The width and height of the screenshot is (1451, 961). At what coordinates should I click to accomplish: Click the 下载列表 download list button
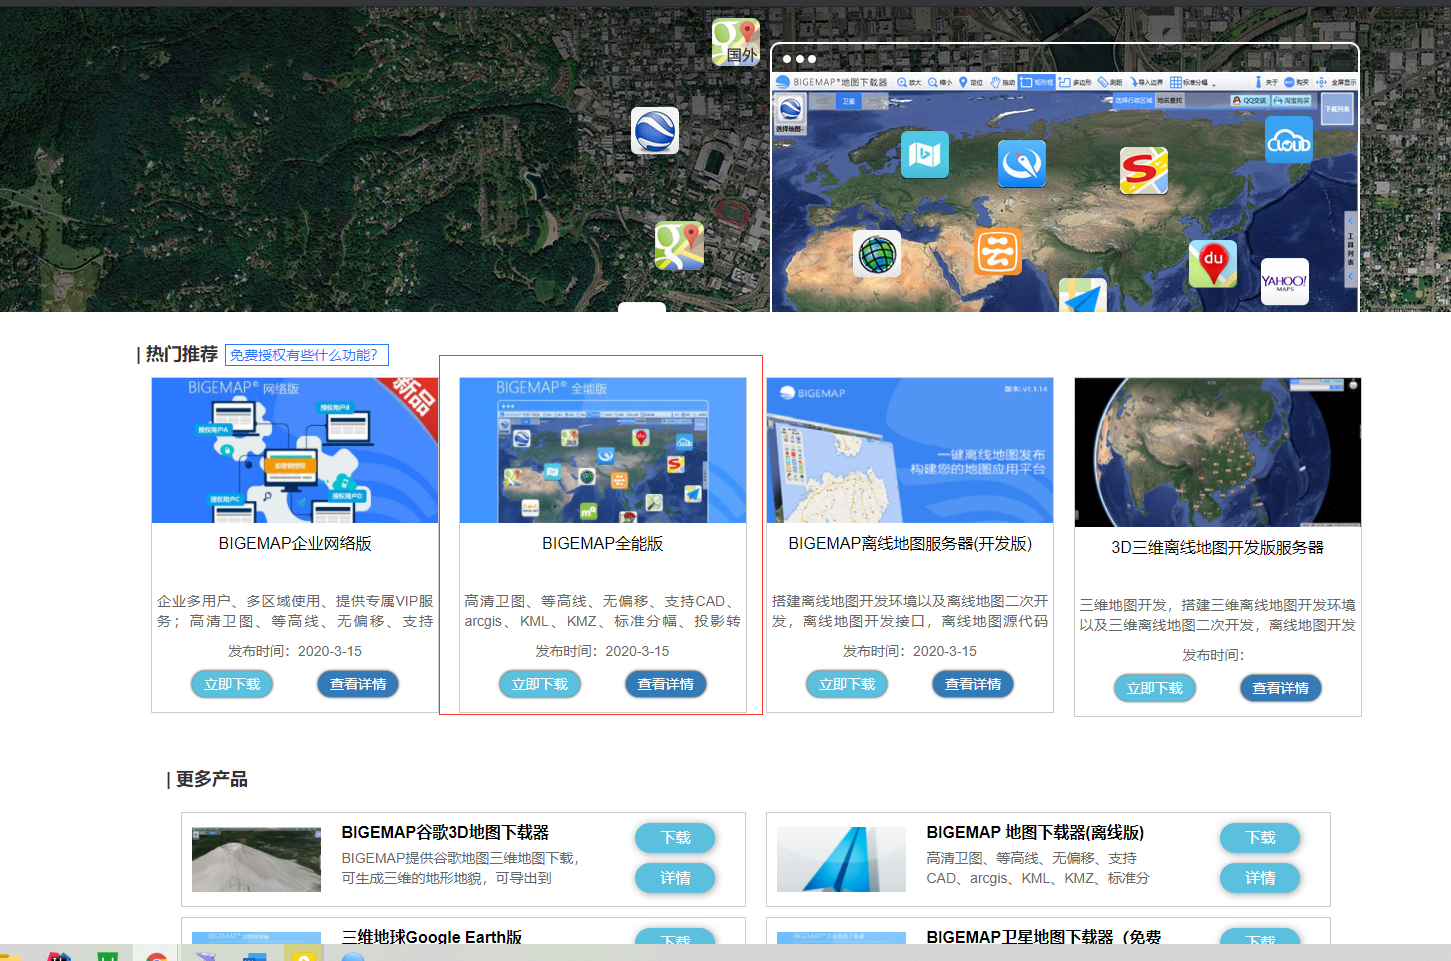tap(1338, 108)
